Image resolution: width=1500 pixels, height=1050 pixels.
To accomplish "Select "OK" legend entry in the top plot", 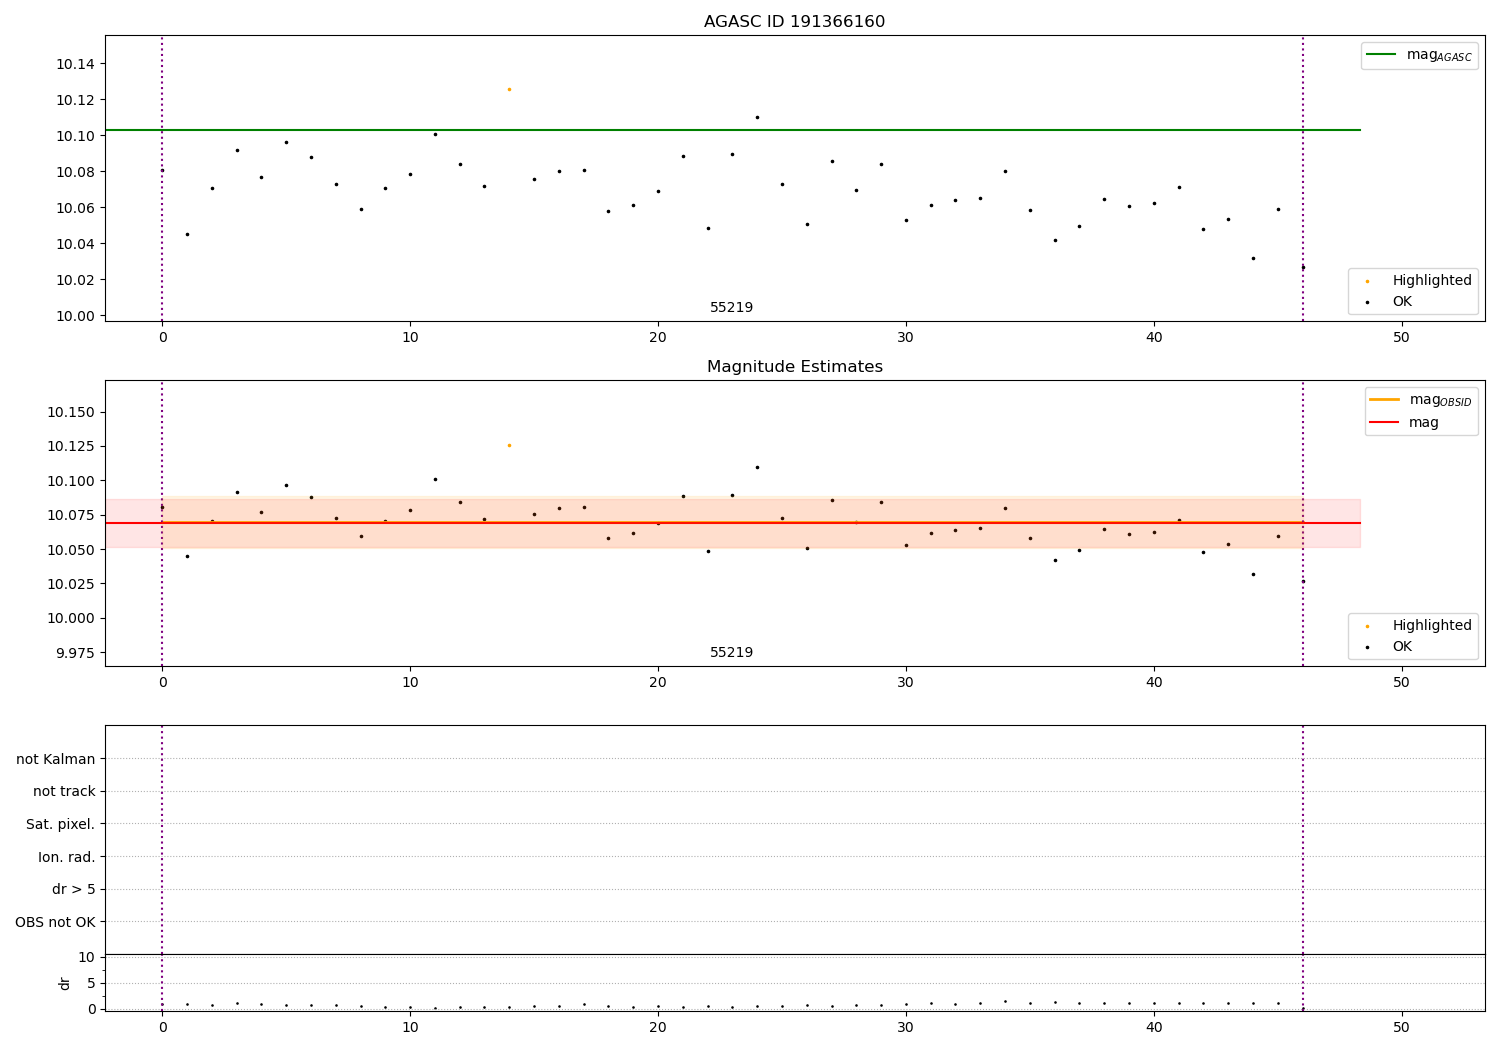I will 1389,302.
